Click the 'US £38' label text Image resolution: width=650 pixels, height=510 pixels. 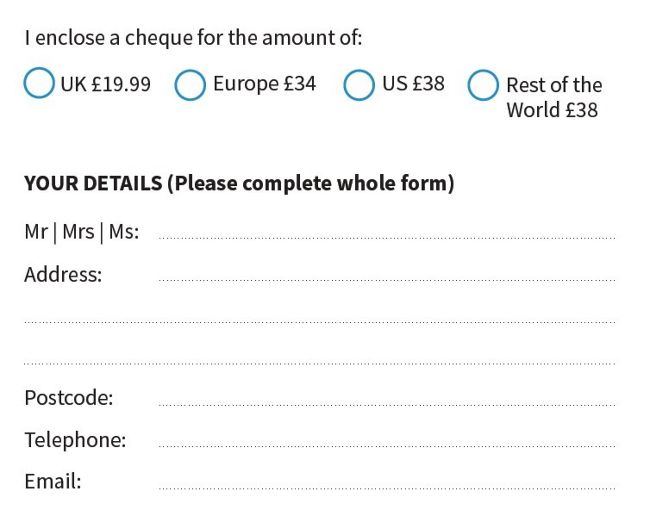(x=413, y=84)
